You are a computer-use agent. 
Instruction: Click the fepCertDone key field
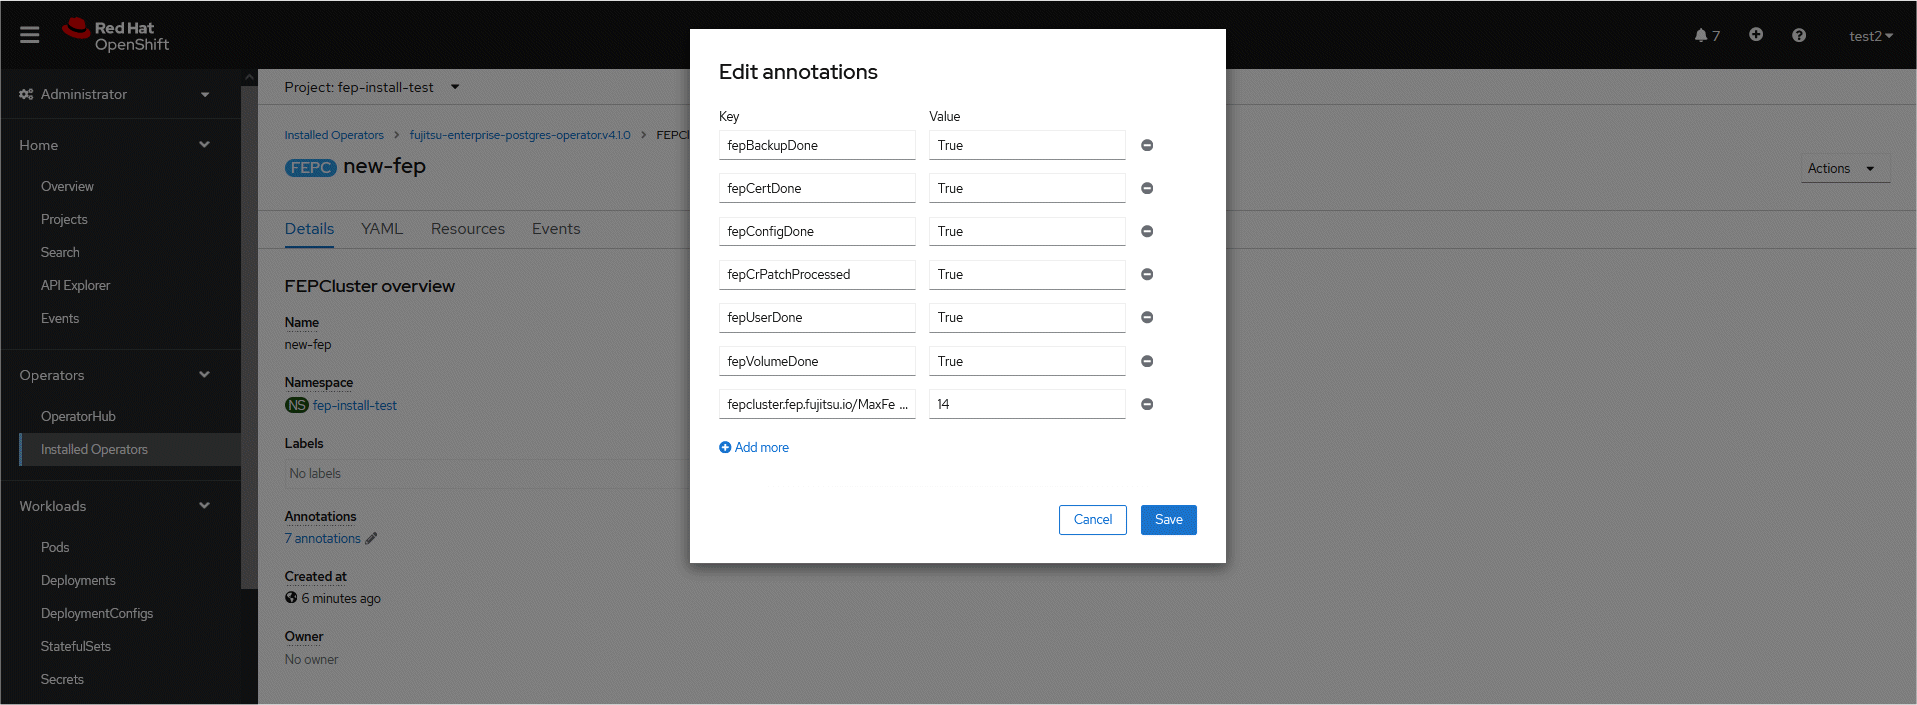(817, 188)
